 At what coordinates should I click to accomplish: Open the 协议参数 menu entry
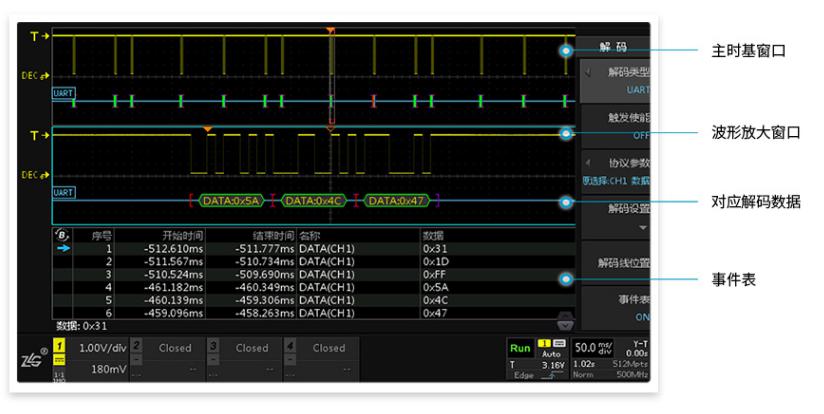[615, 171]
